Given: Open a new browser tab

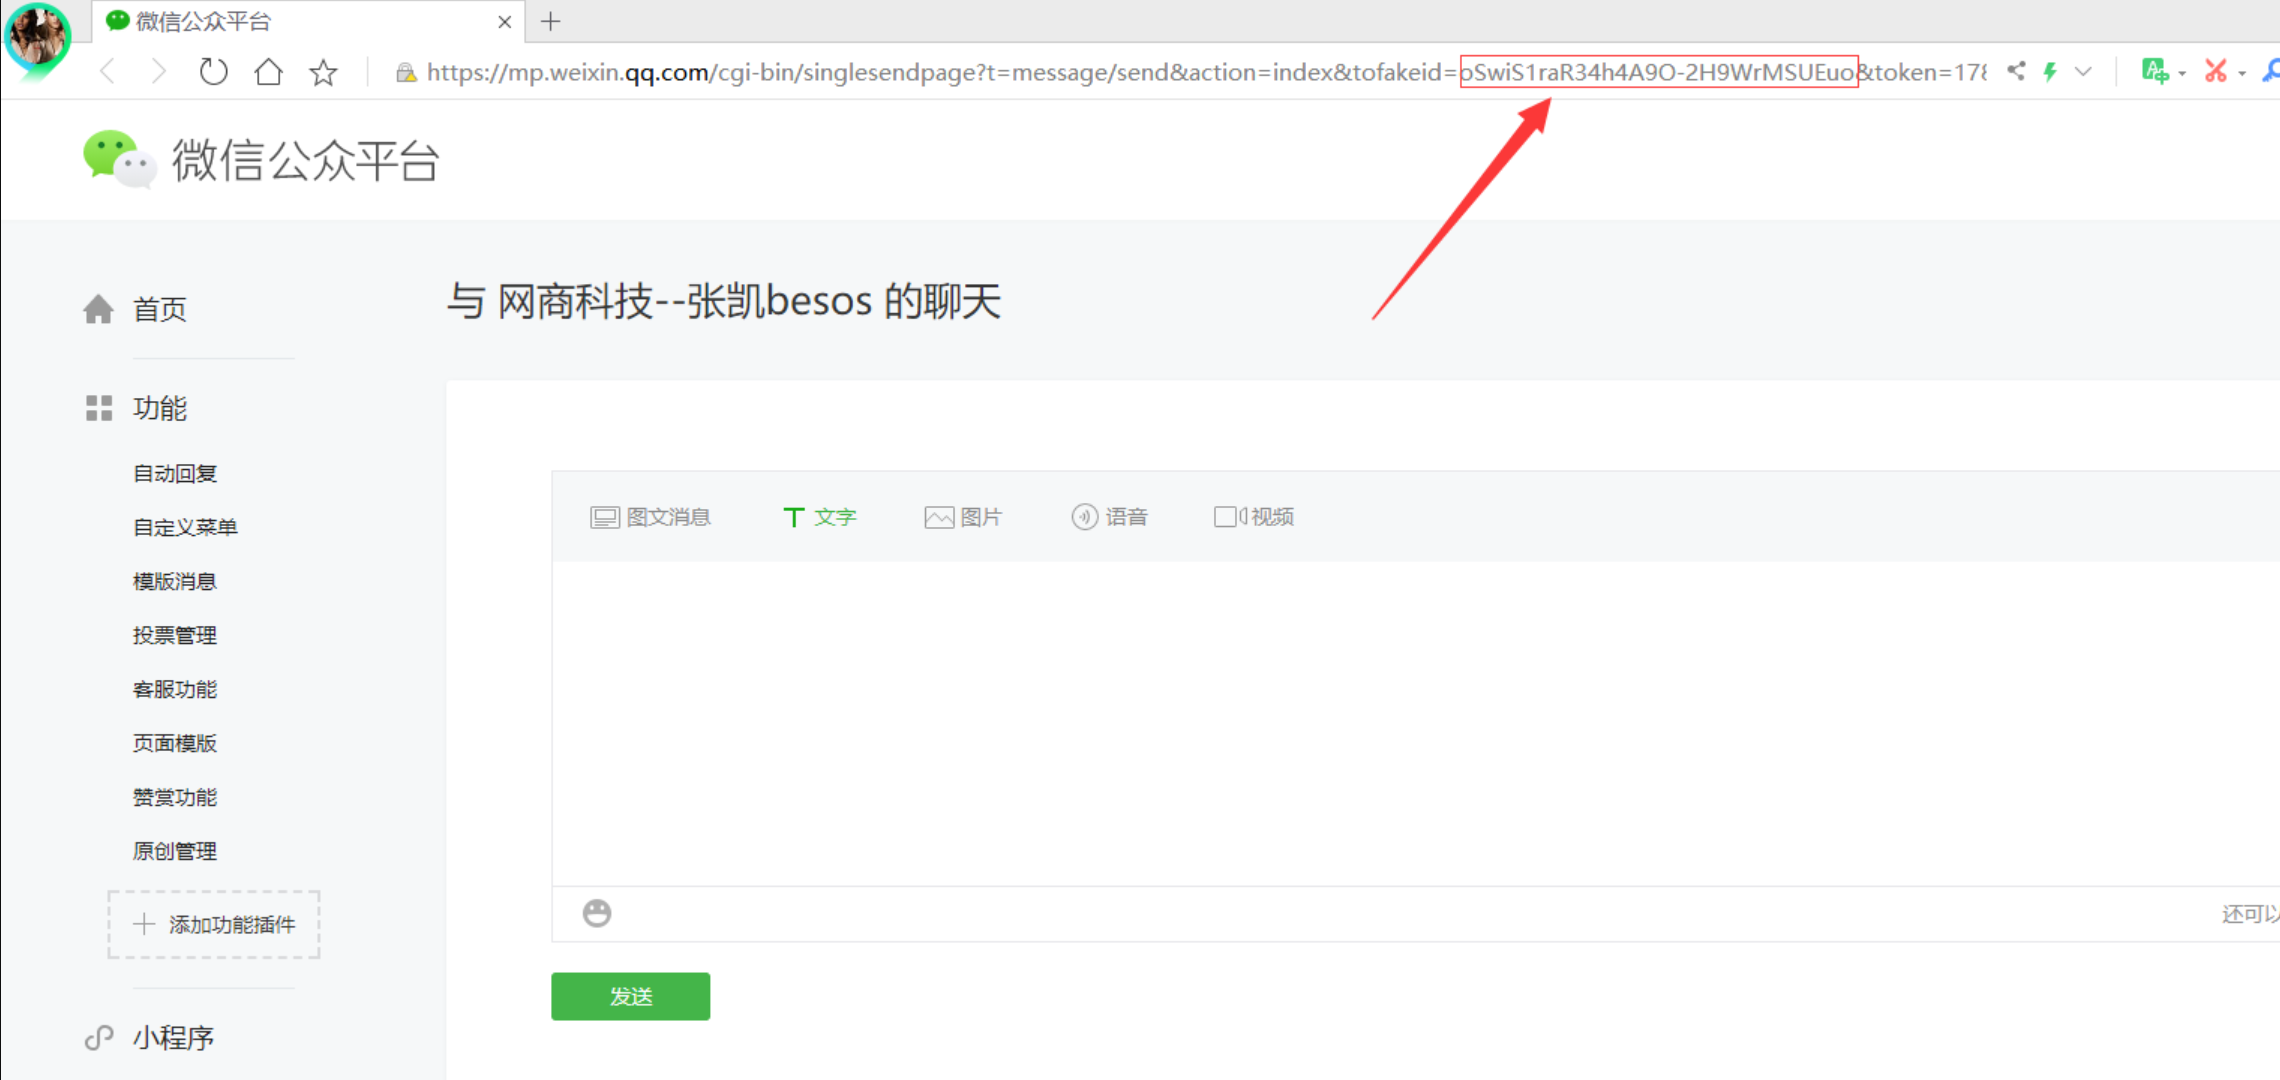Looking at the screenshot, I should pyautogui.click(x=551, y=21).
